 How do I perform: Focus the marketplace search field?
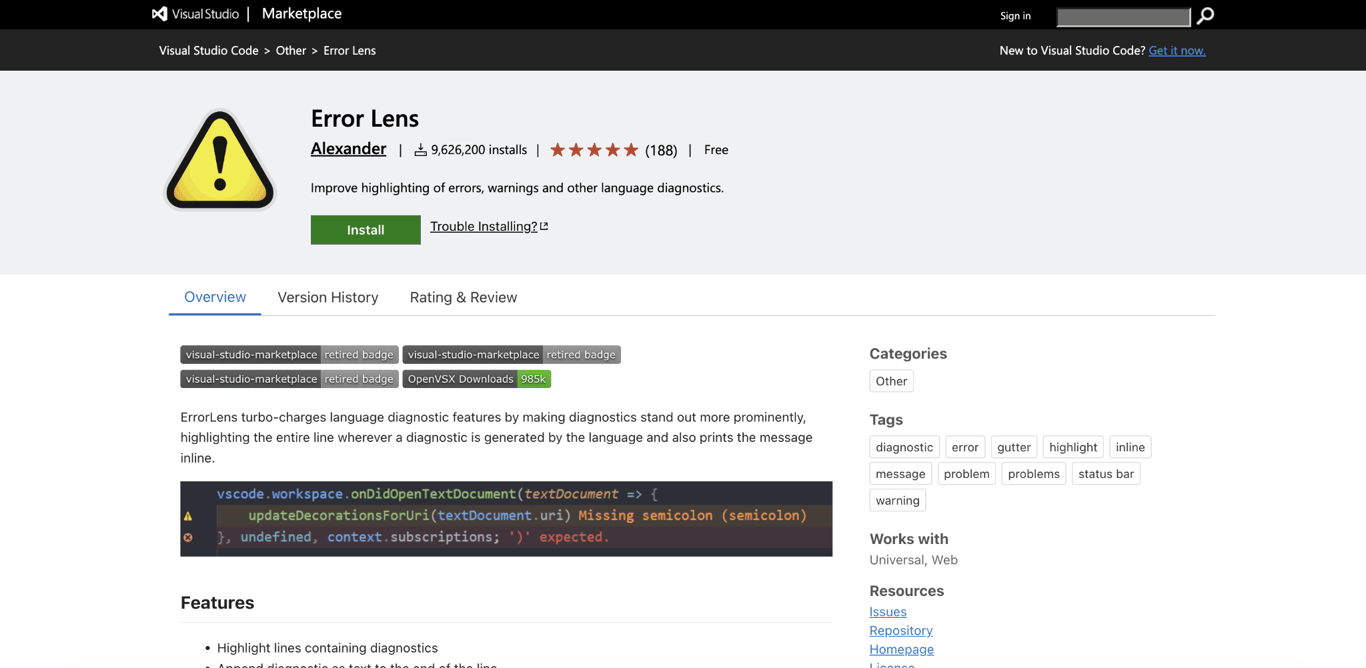point(1123,16)
